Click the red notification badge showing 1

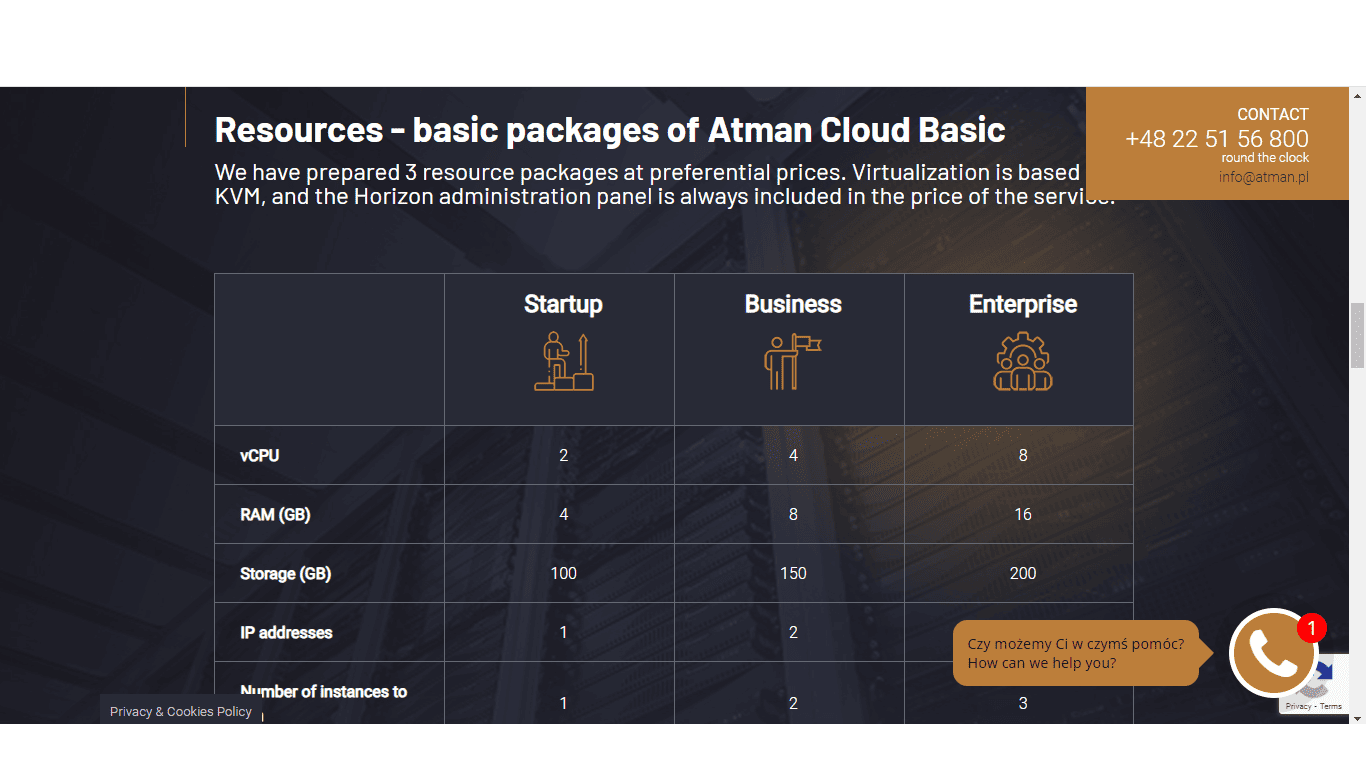point(1311,628)
